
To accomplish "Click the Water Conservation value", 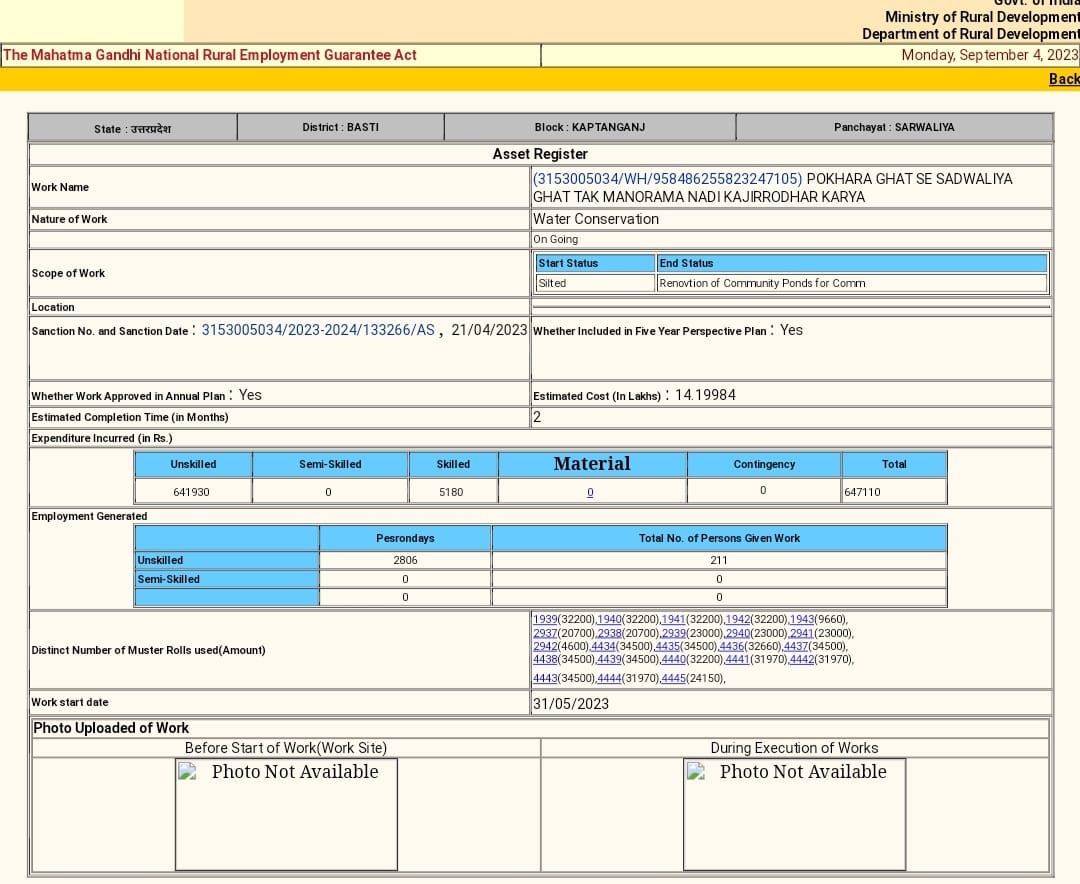I will click(596, 219).
